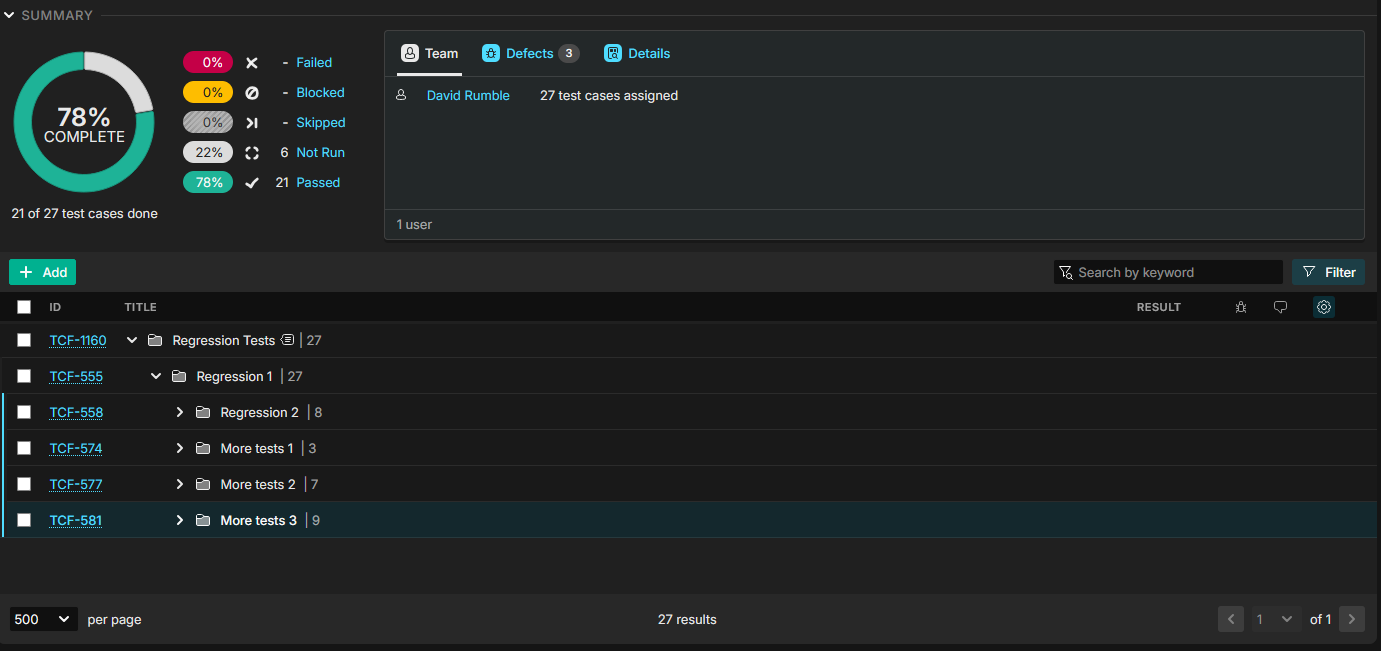The width and height of the screenshot is (1381, 651).
Task: Click the comments column icon
Action: pyautogui.click(x=1280, y=307)
